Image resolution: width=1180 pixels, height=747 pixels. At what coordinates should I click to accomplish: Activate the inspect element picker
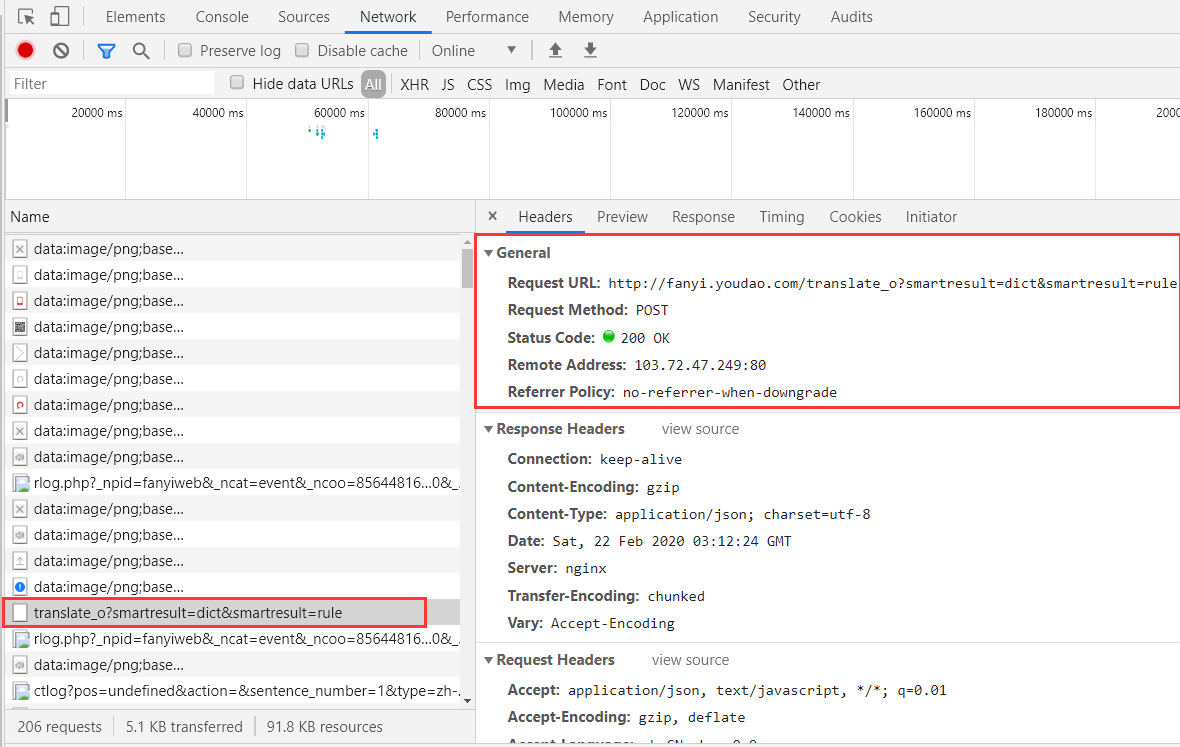[x=27, y=17]
